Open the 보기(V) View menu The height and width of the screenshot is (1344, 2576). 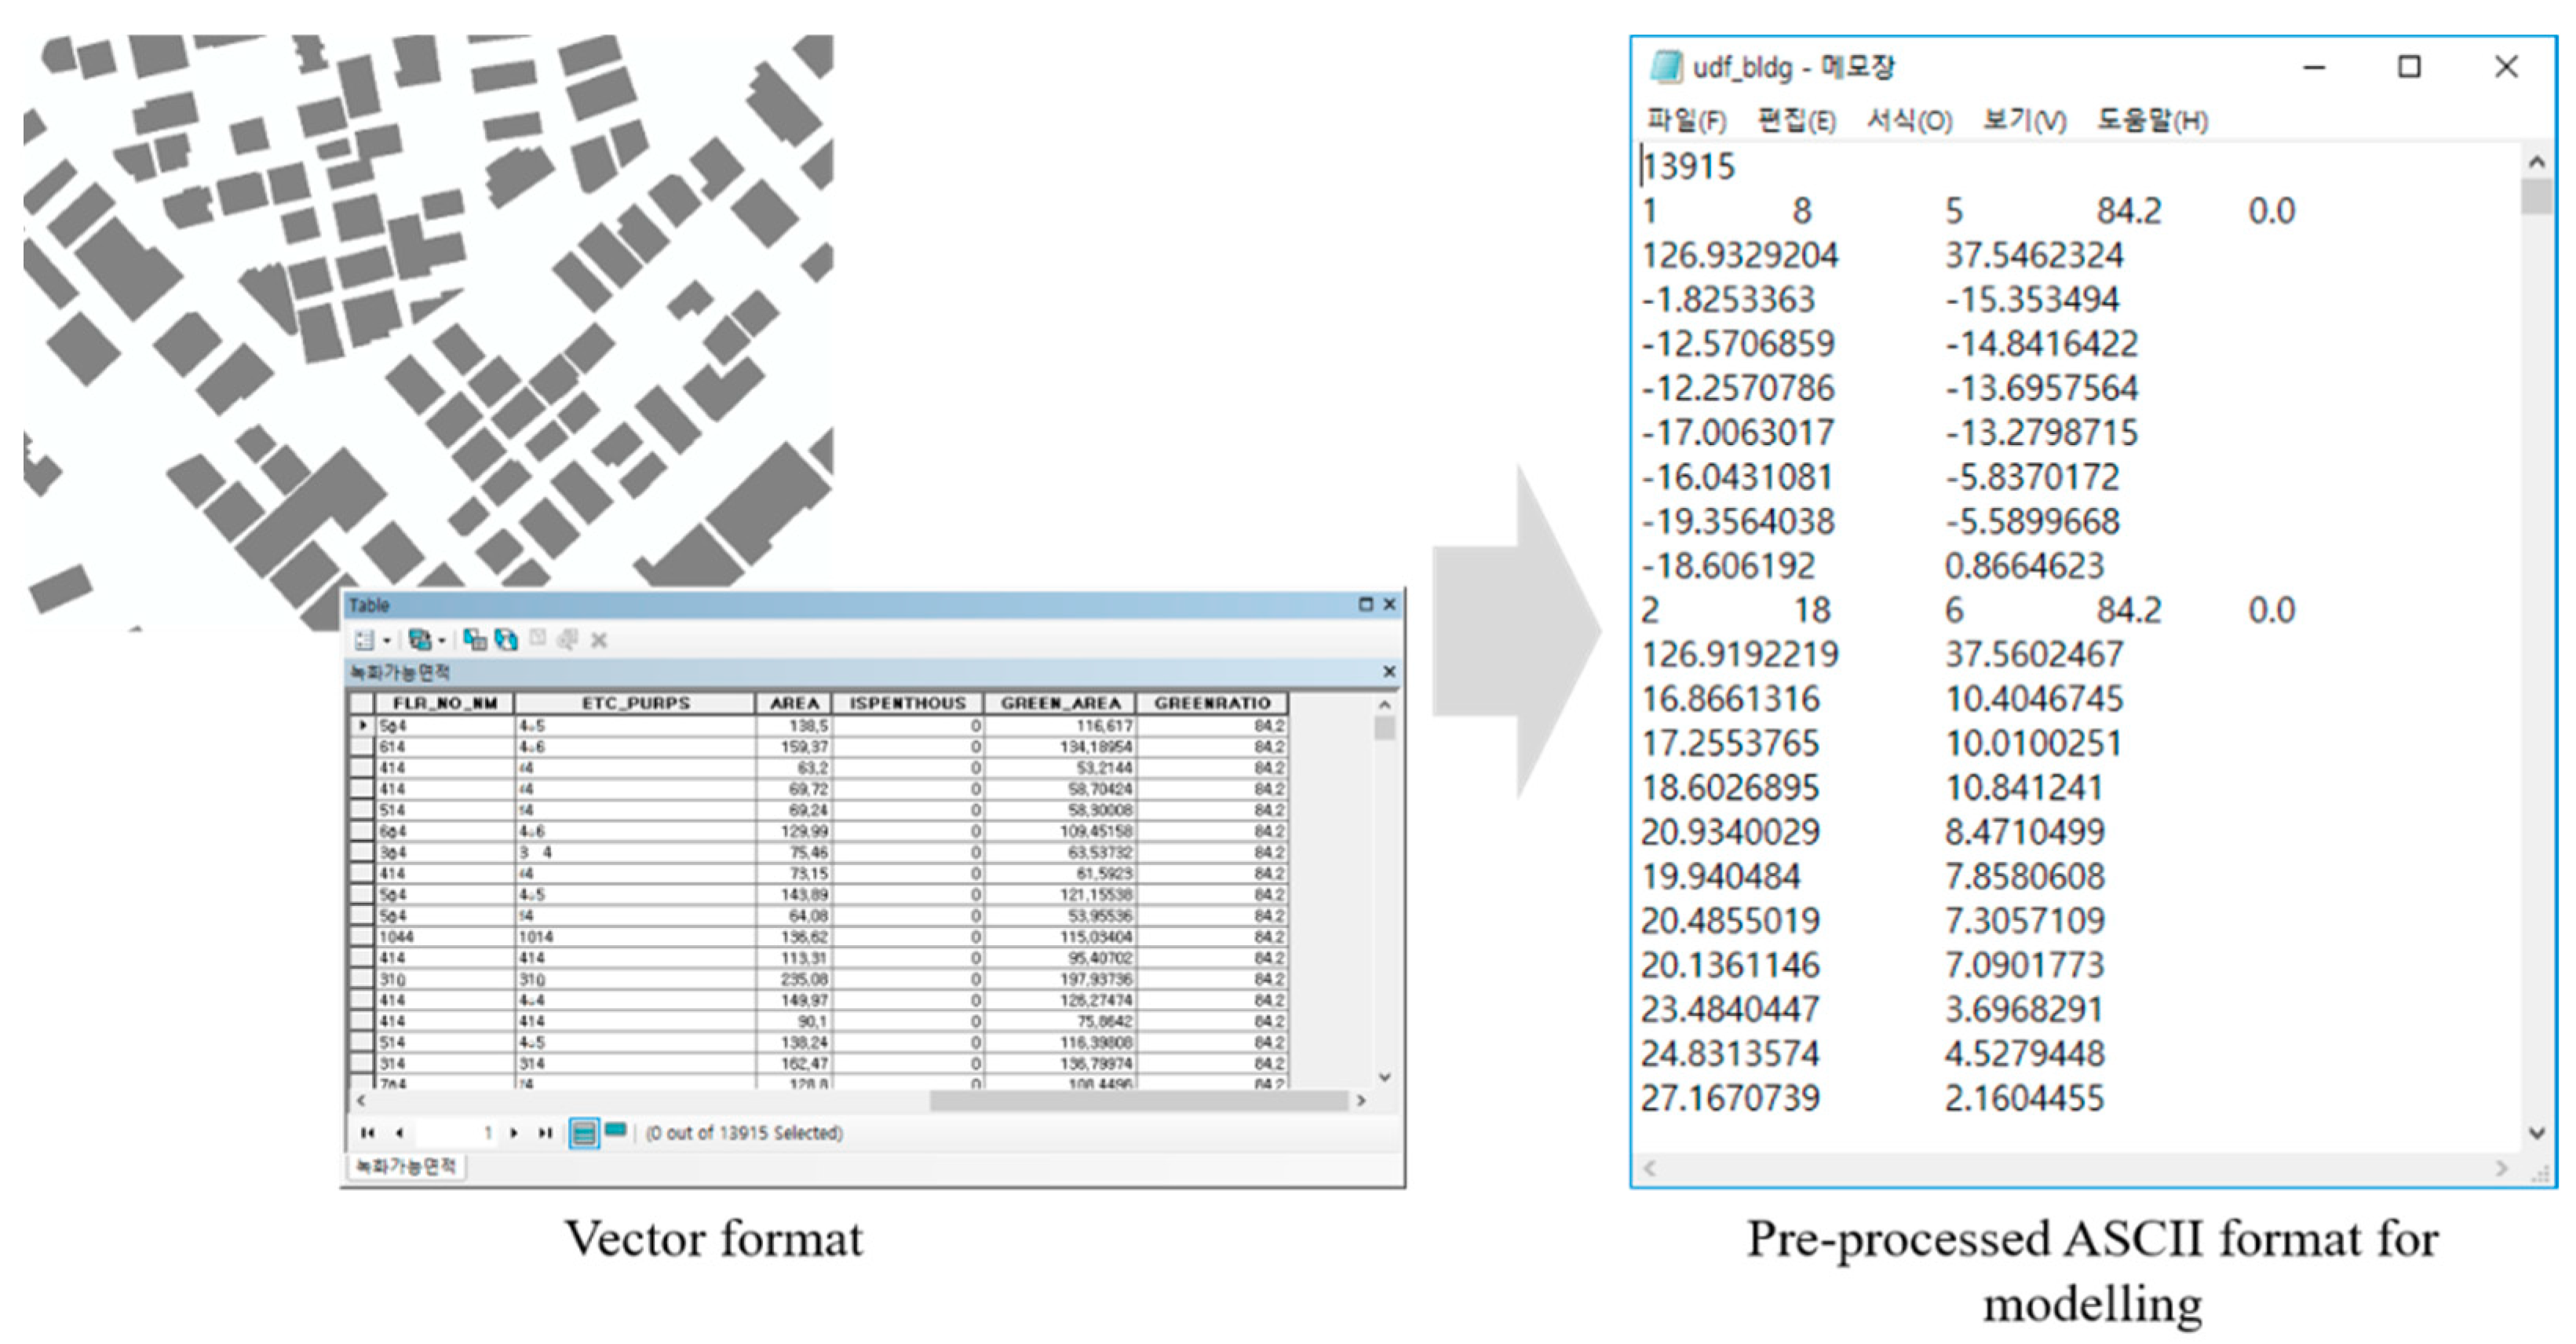(2024, 121)
